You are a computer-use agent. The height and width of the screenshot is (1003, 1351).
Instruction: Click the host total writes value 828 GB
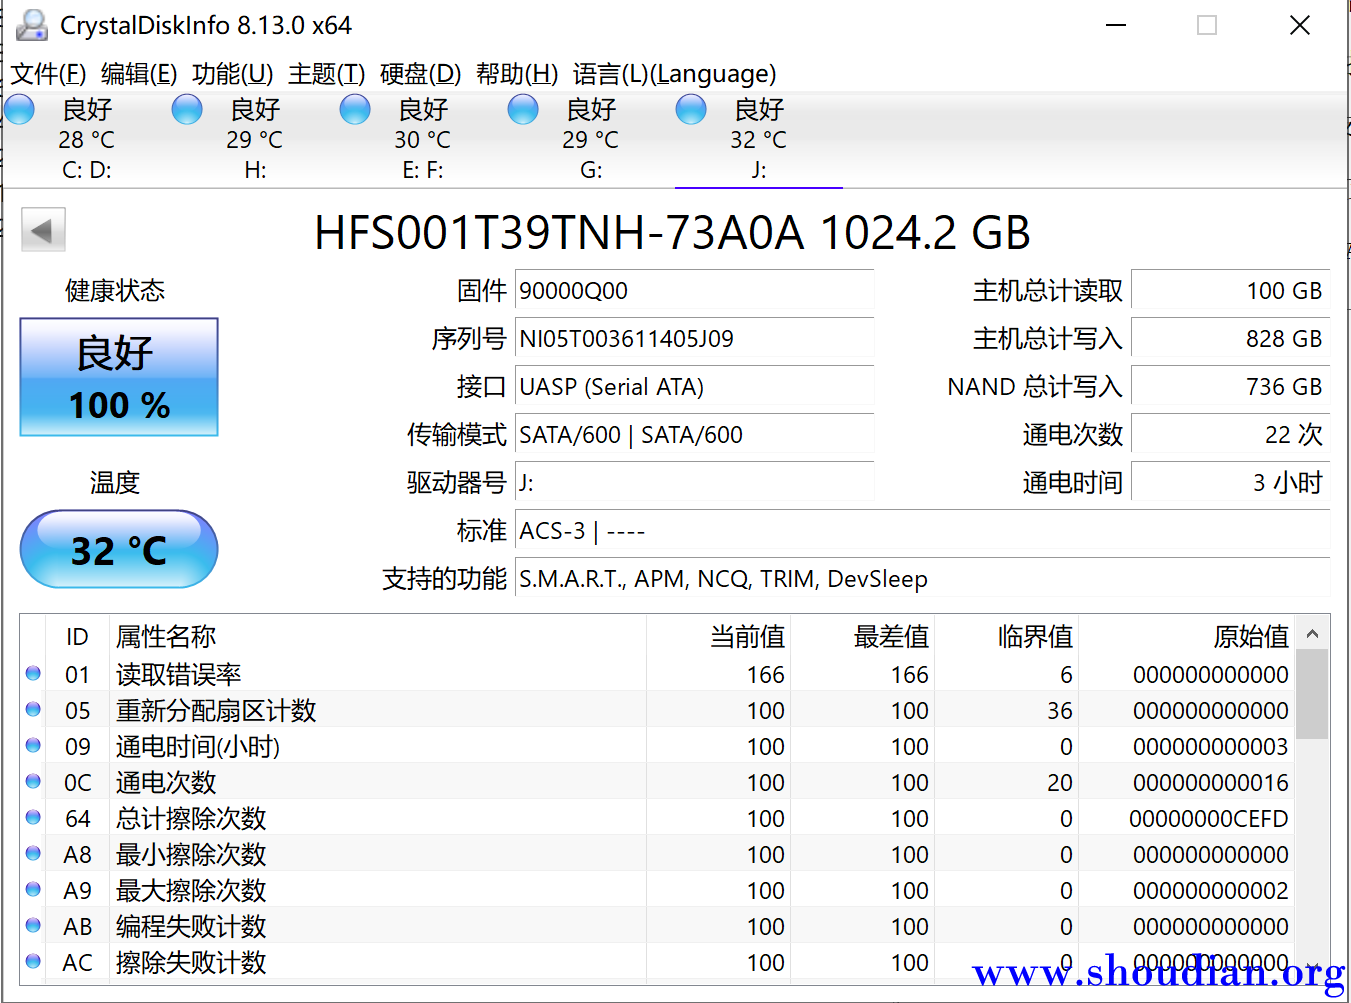(1230, 338)
